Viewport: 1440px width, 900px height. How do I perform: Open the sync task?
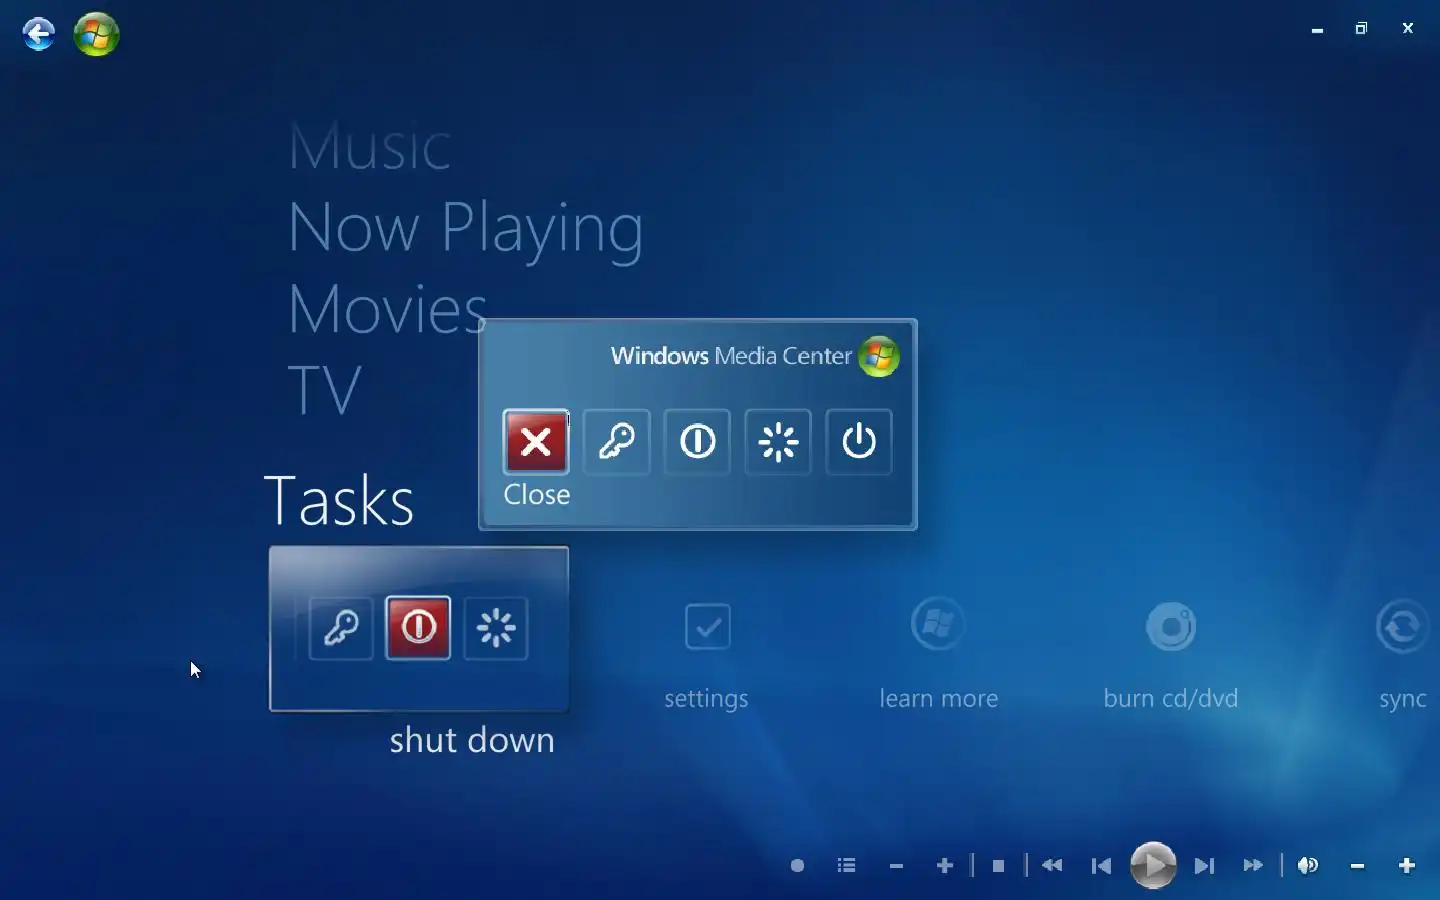(1402, 654)
